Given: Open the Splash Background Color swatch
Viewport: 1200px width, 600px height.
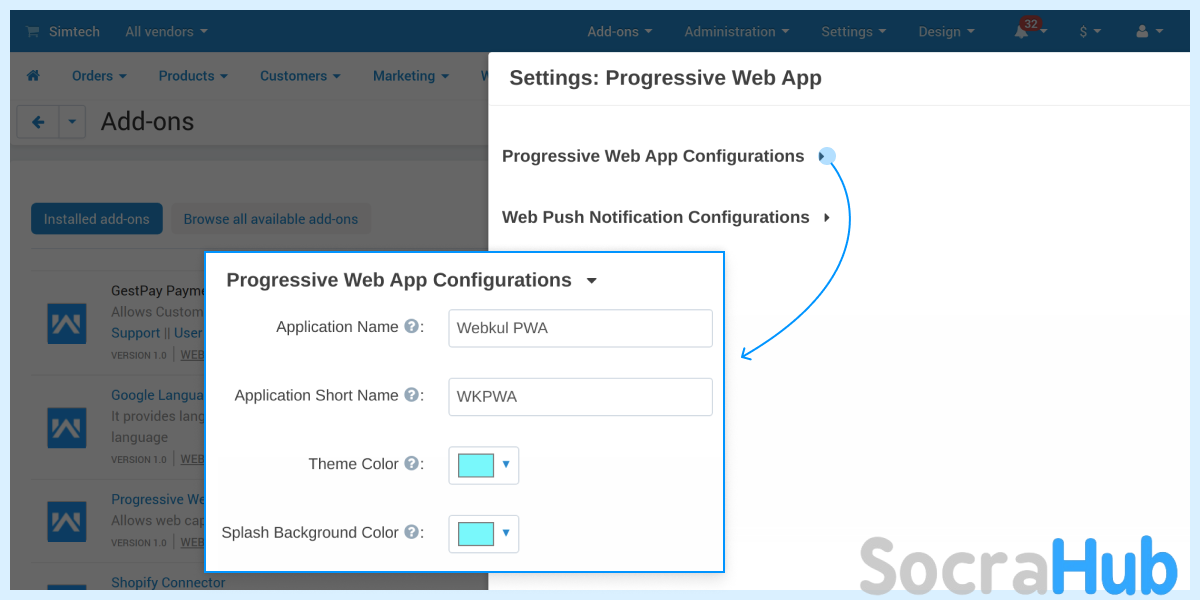Looking at the screenshot, I should (484, 534).
